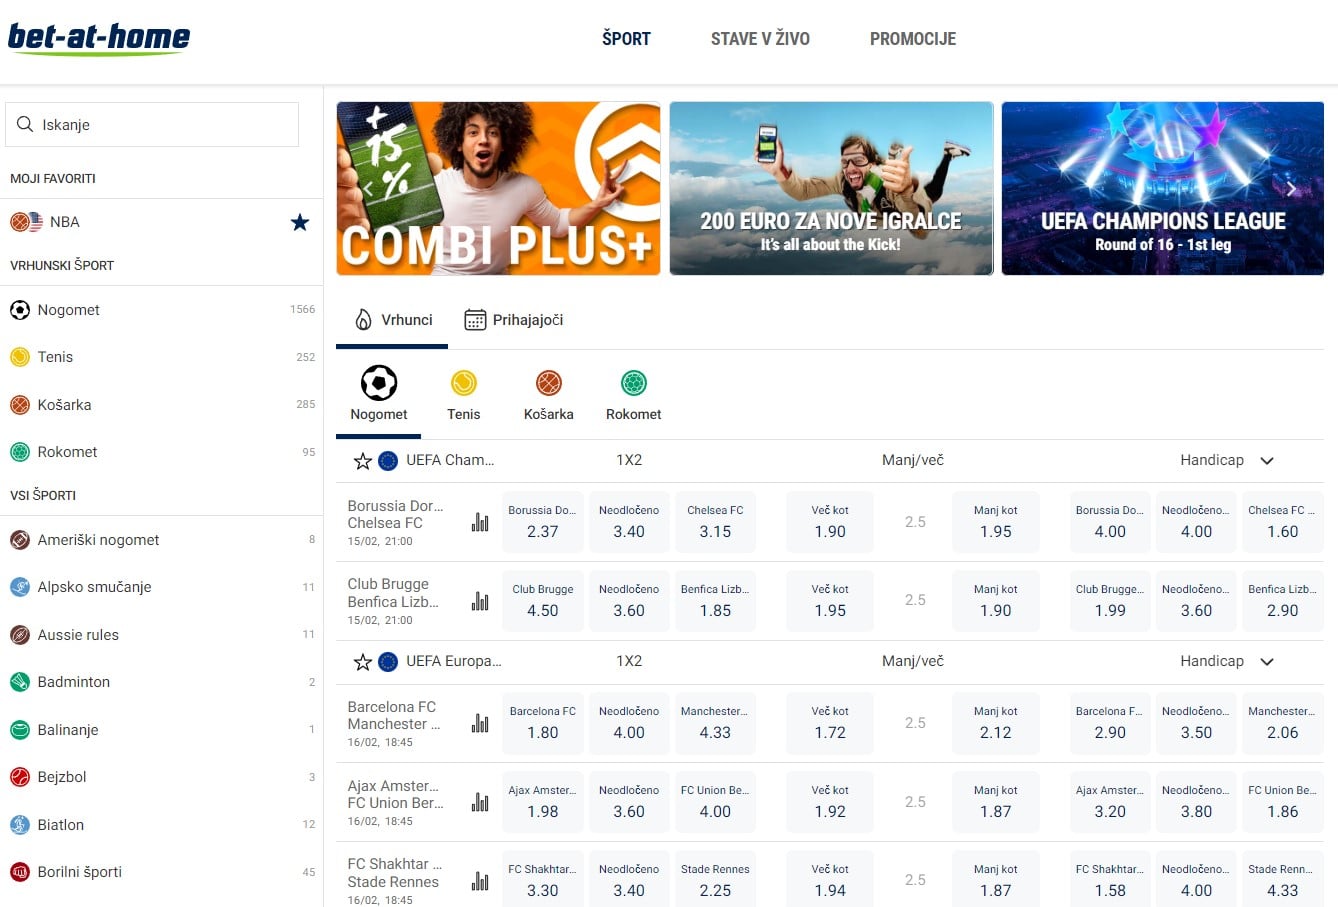Favorite UEFA Europa League with star
The width and height of the screenshot is (1338, 907).
click(x=363, y=662)
